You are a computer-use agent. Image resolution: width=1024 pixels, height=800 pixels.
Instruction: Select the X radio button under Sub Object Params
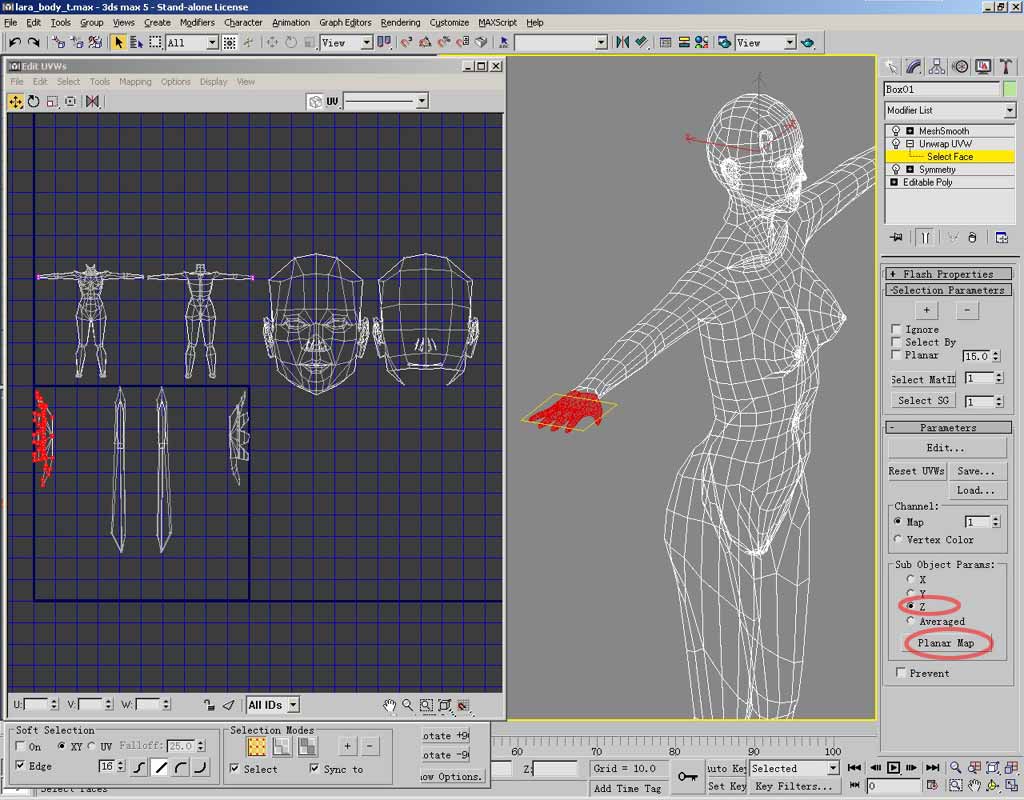(x=909, y=579)
